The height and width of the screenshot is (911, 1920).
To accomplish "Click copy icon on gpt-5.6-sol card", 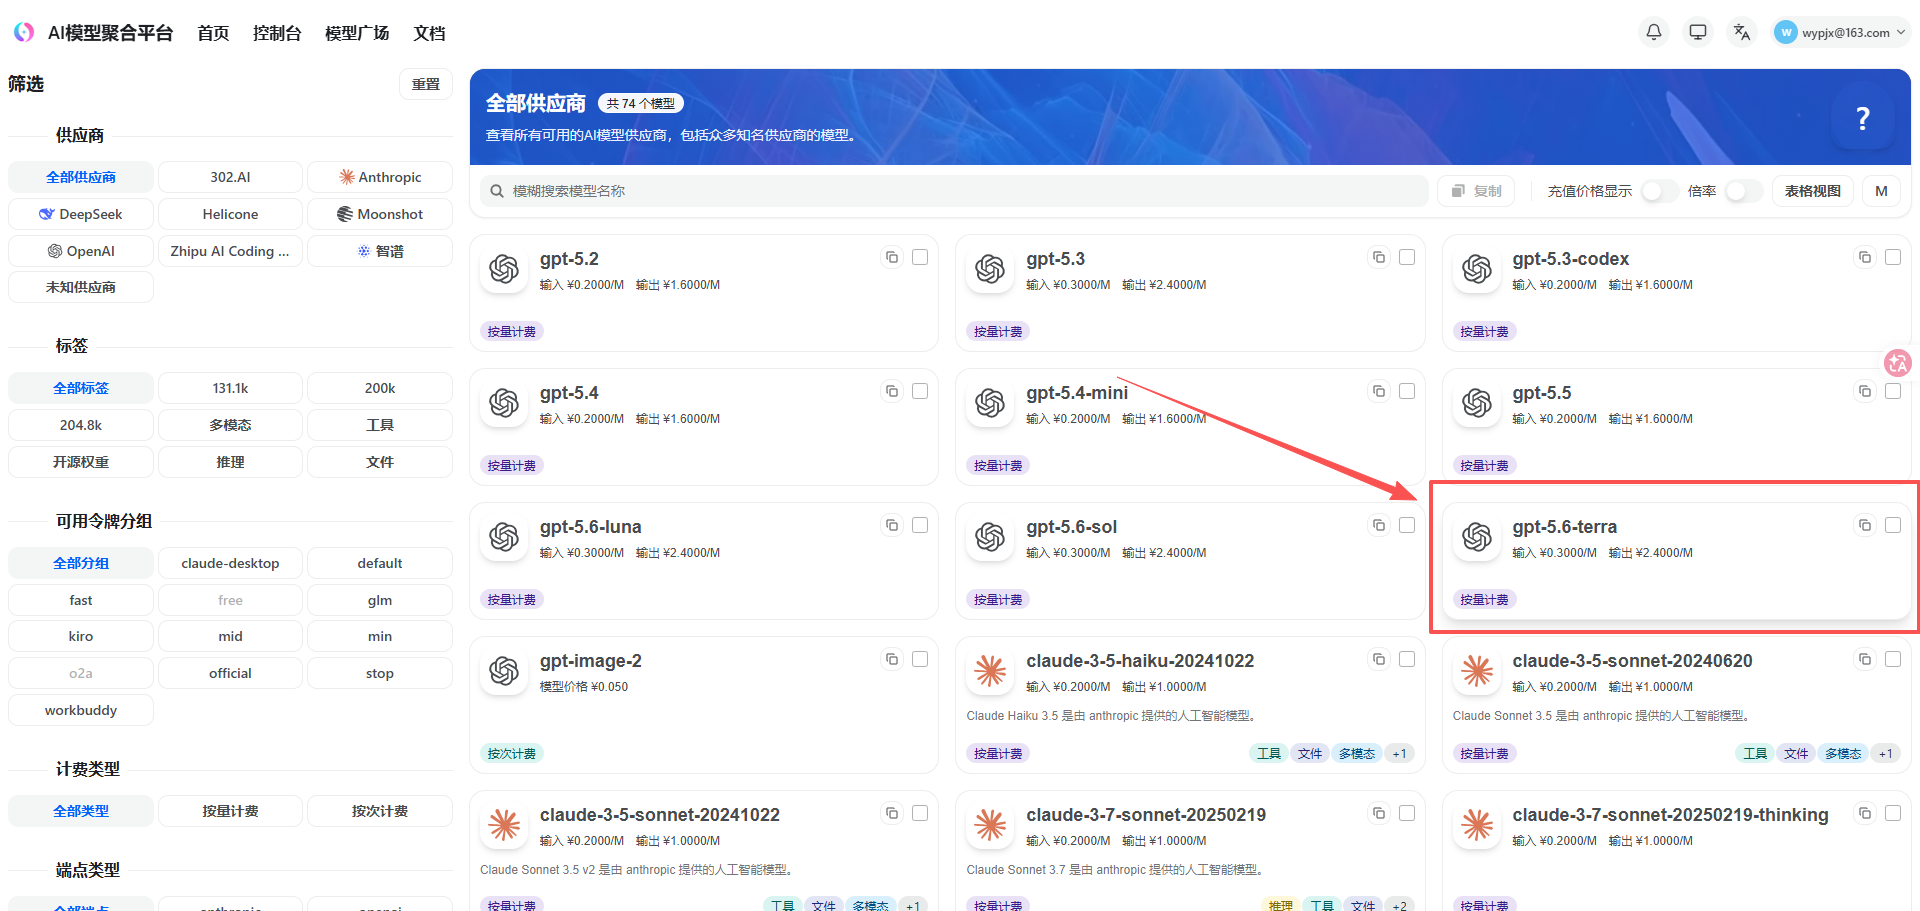I will [1379, 525].
